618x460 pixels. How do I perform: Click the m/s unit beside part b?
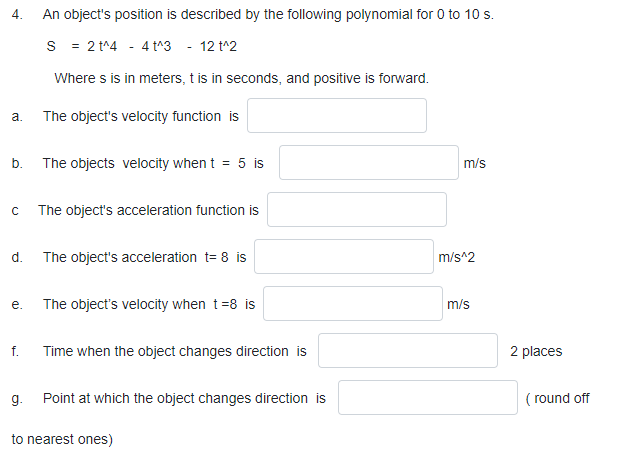tap(475, 163)
